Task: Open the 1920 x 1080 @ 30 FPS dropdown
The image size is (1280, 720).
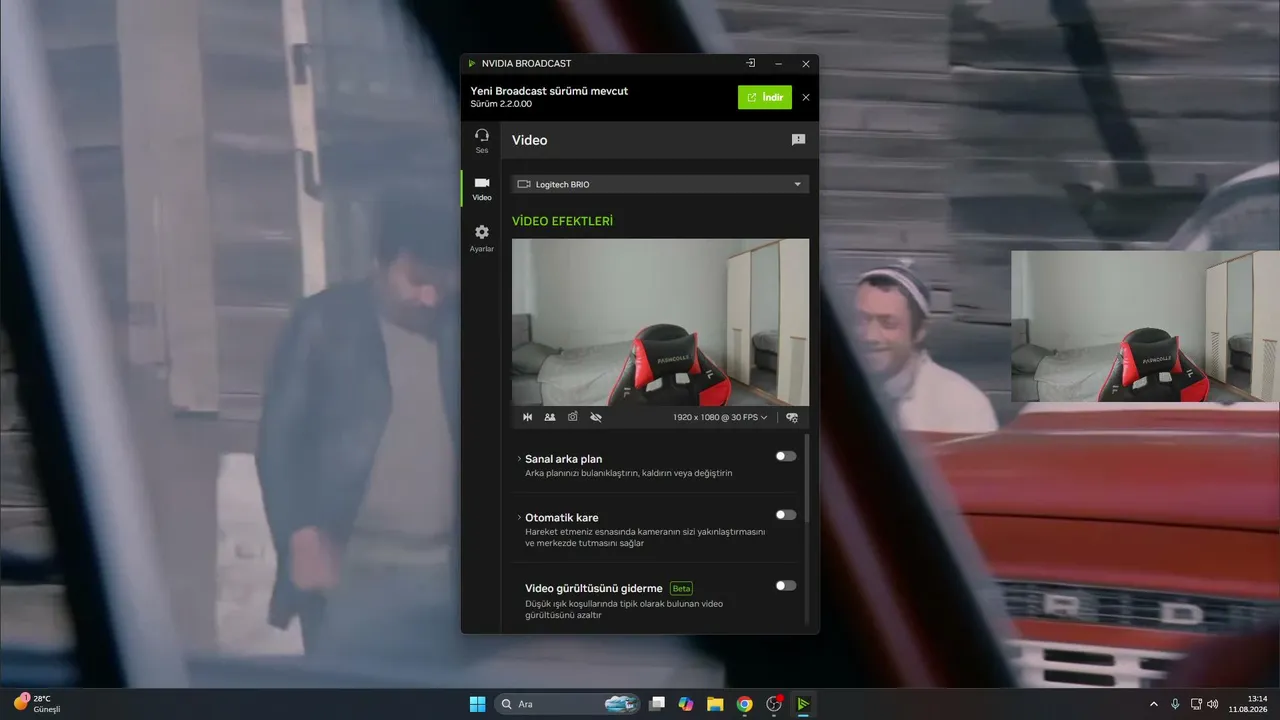Action: (720, 417)
